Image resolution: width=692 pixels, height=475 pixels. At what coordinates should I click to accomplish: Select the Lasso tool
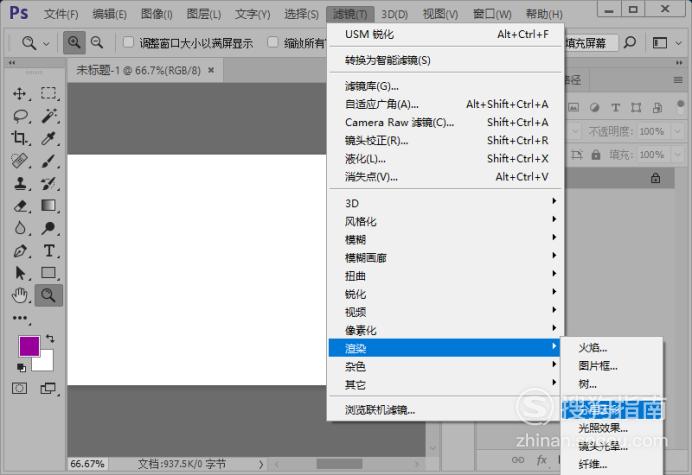tap(20, 116)
